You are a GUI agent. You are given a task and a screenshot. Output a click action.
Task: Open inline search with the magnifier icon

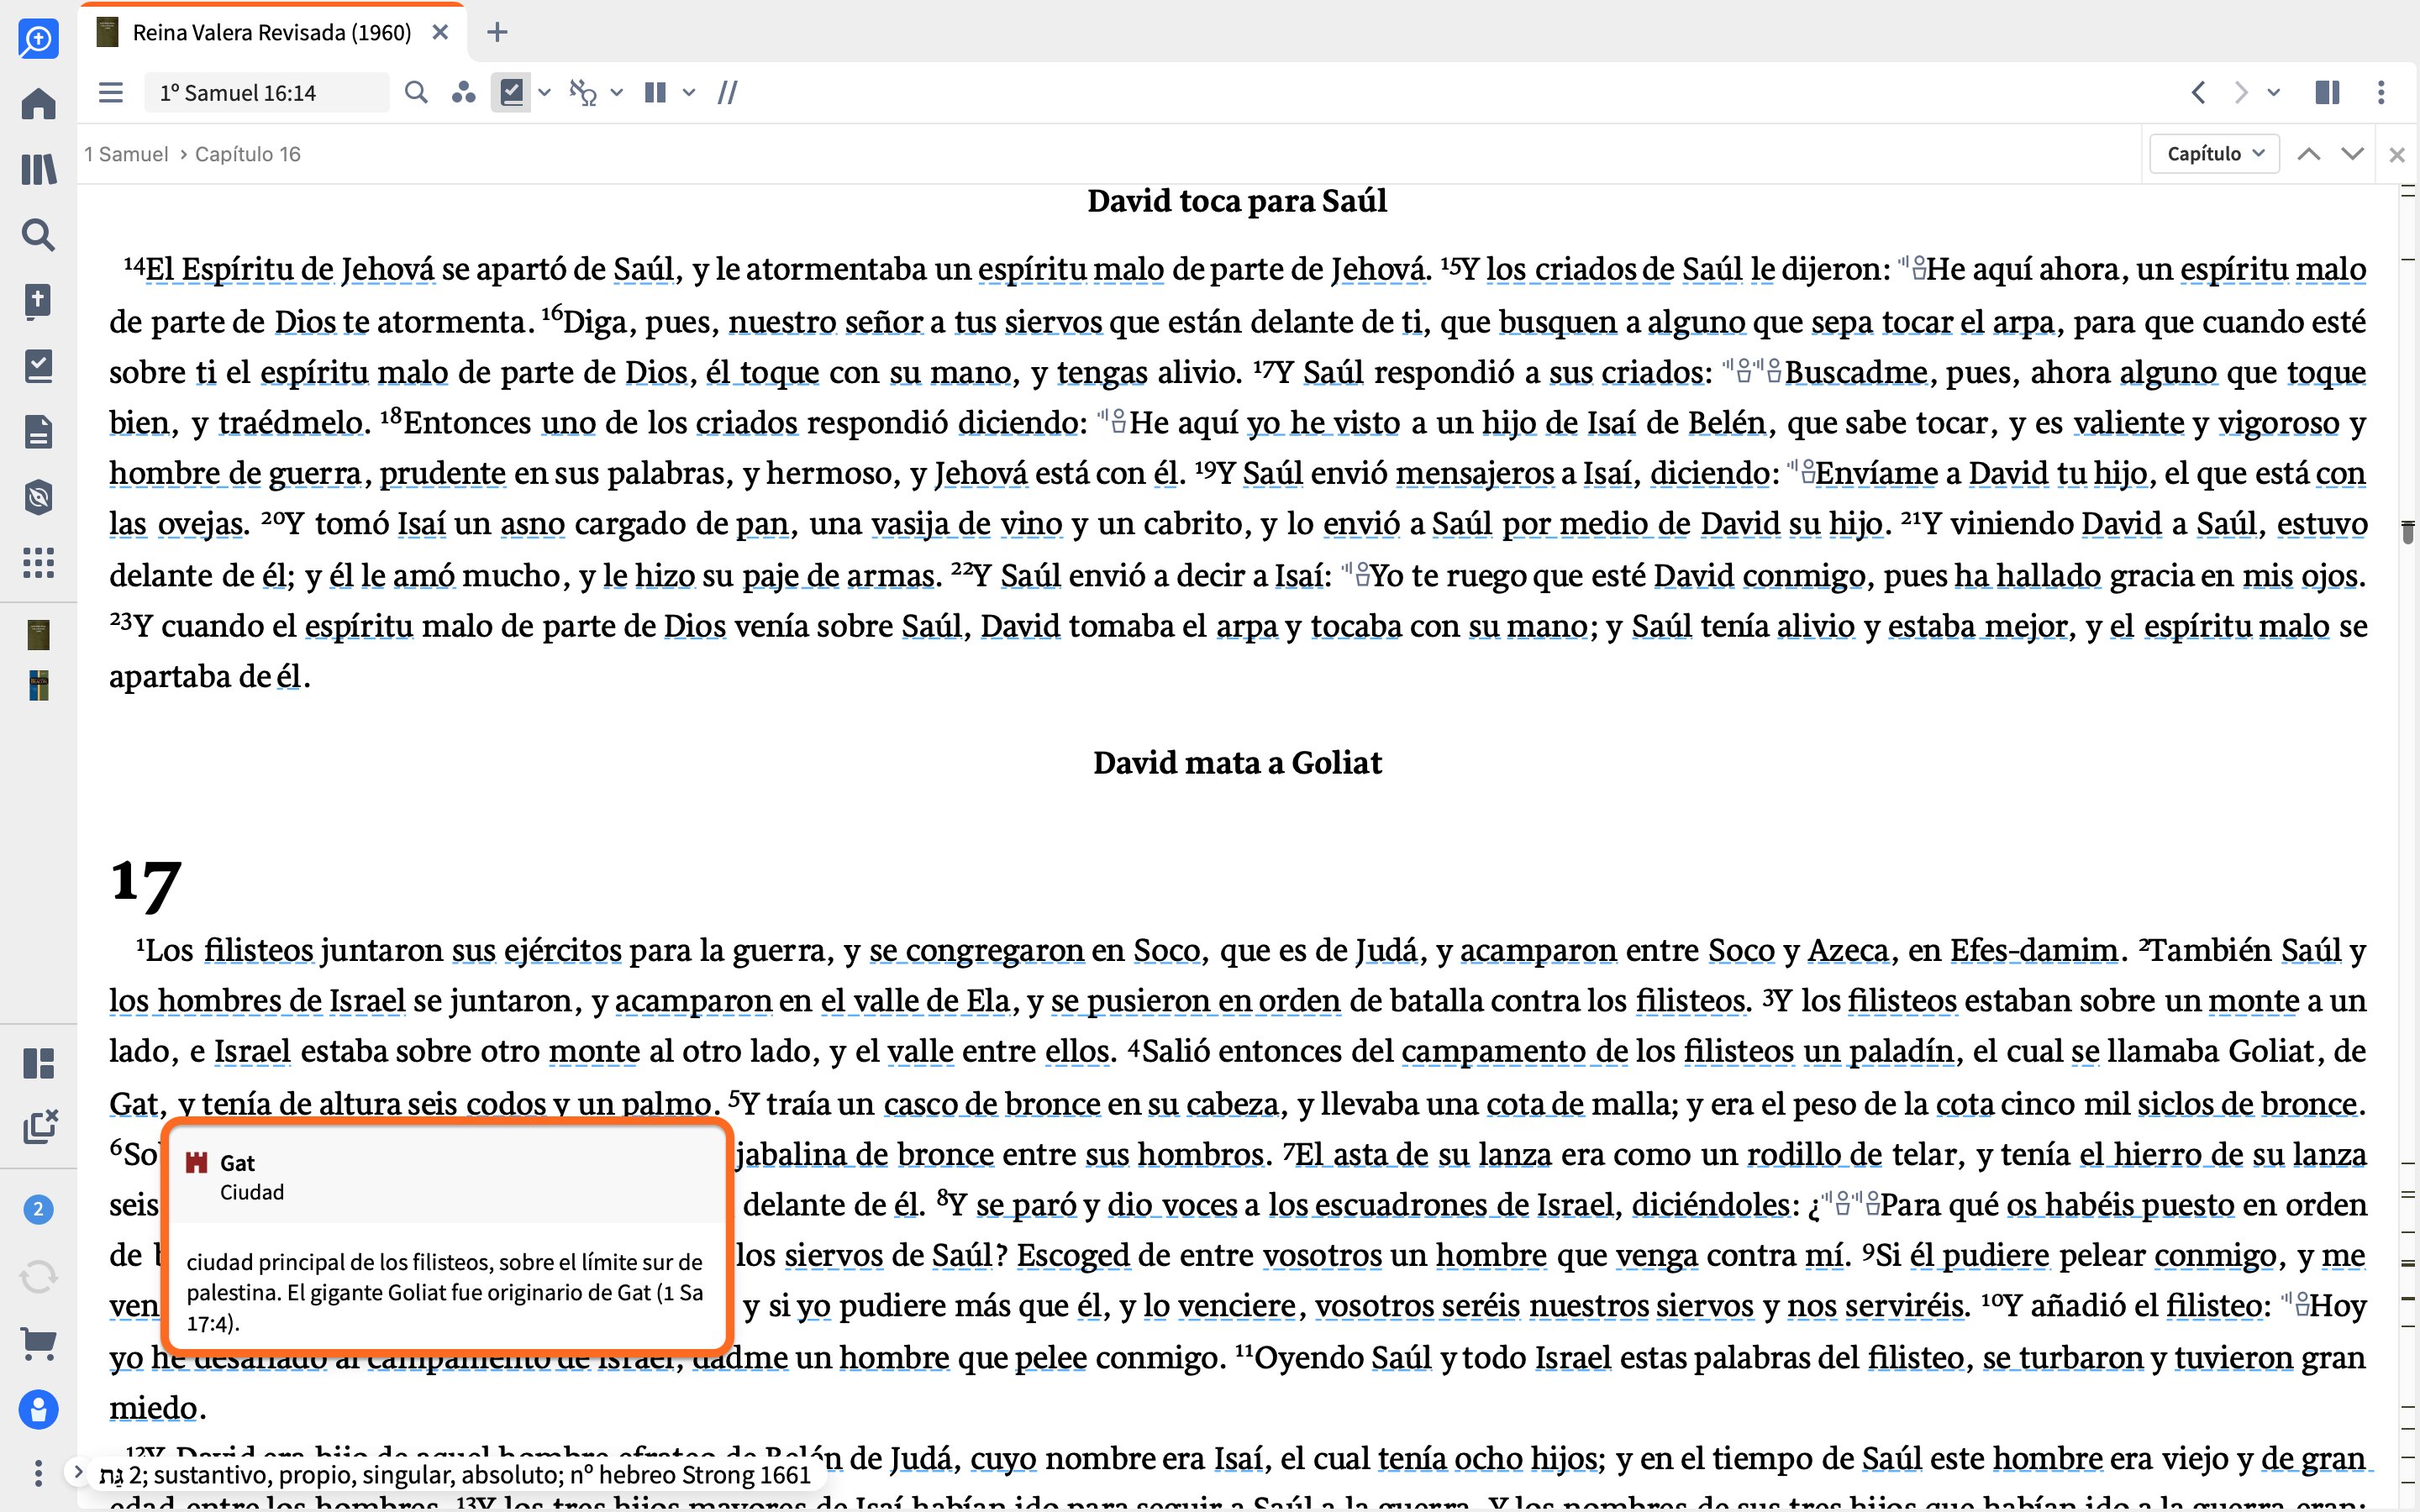click(x=416, y=93)
